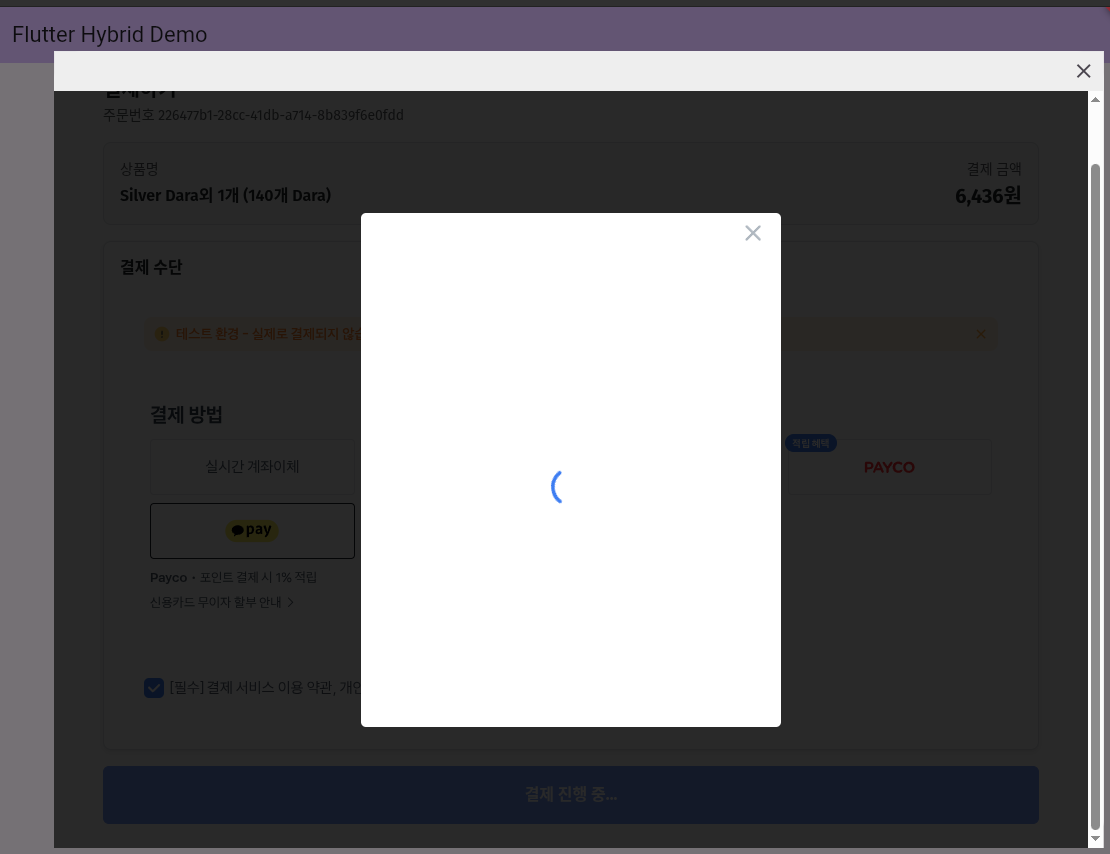Screen dimensions: 1110x854
Task: Click the required terms agreement label text
Action: [x=265, y=688]
